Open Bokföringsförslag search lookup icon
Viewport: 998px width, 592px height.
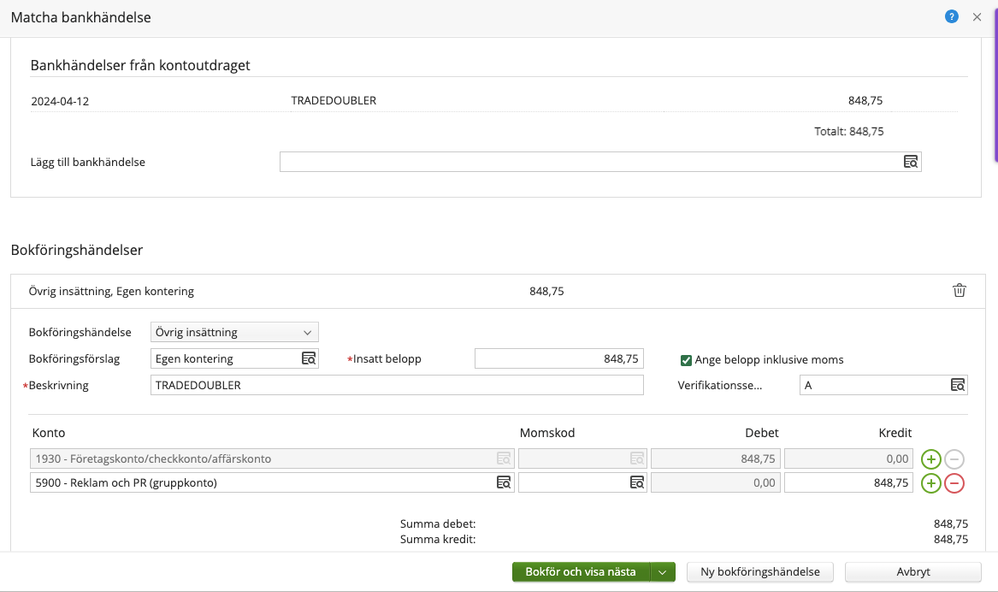[x=309, y=359]
